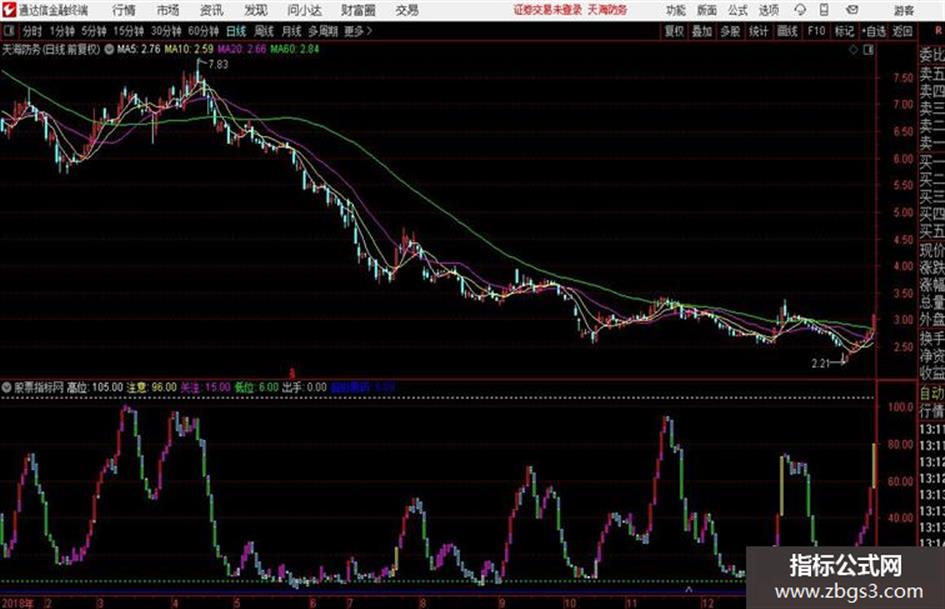Open the 选项 menu
945x609 pixels.
point(769,10)
